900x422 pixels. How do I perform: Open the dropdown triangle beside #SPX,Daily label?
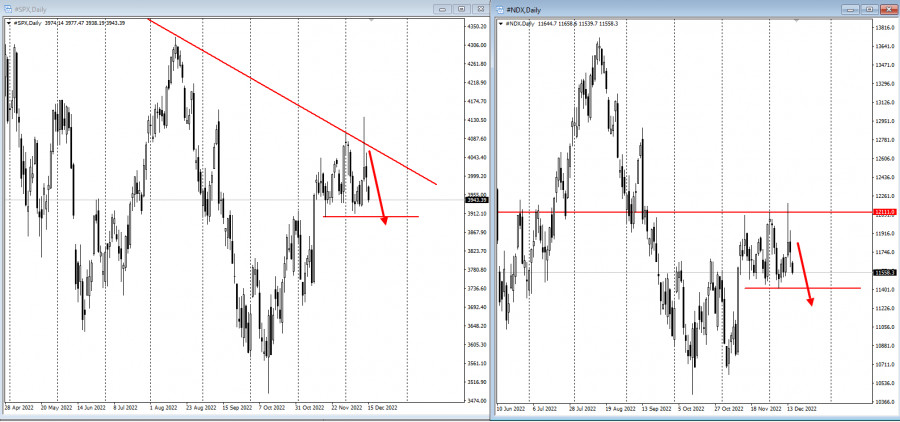tap(9, 22)
